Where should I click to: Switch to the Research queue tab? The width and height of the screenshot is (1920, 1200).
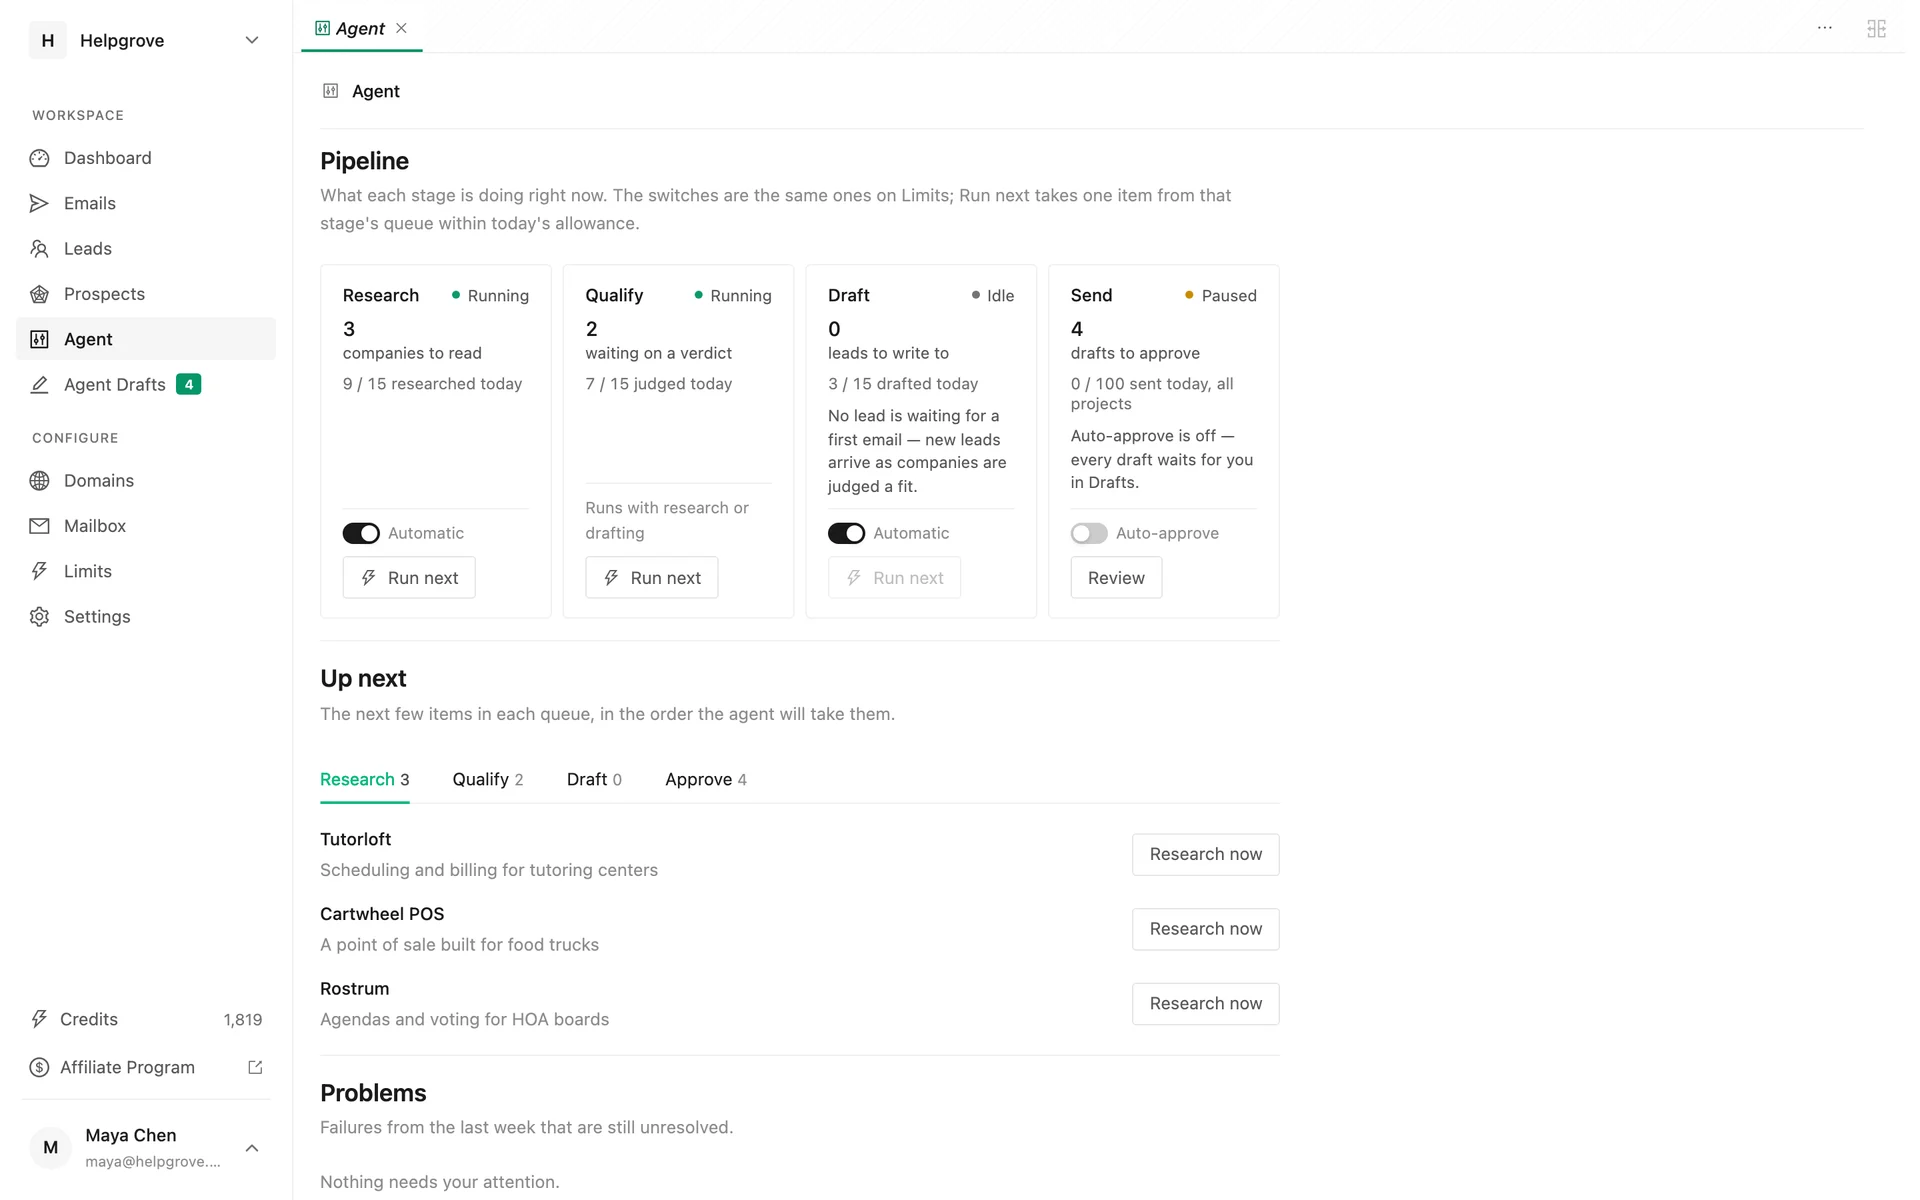[364, 779]
